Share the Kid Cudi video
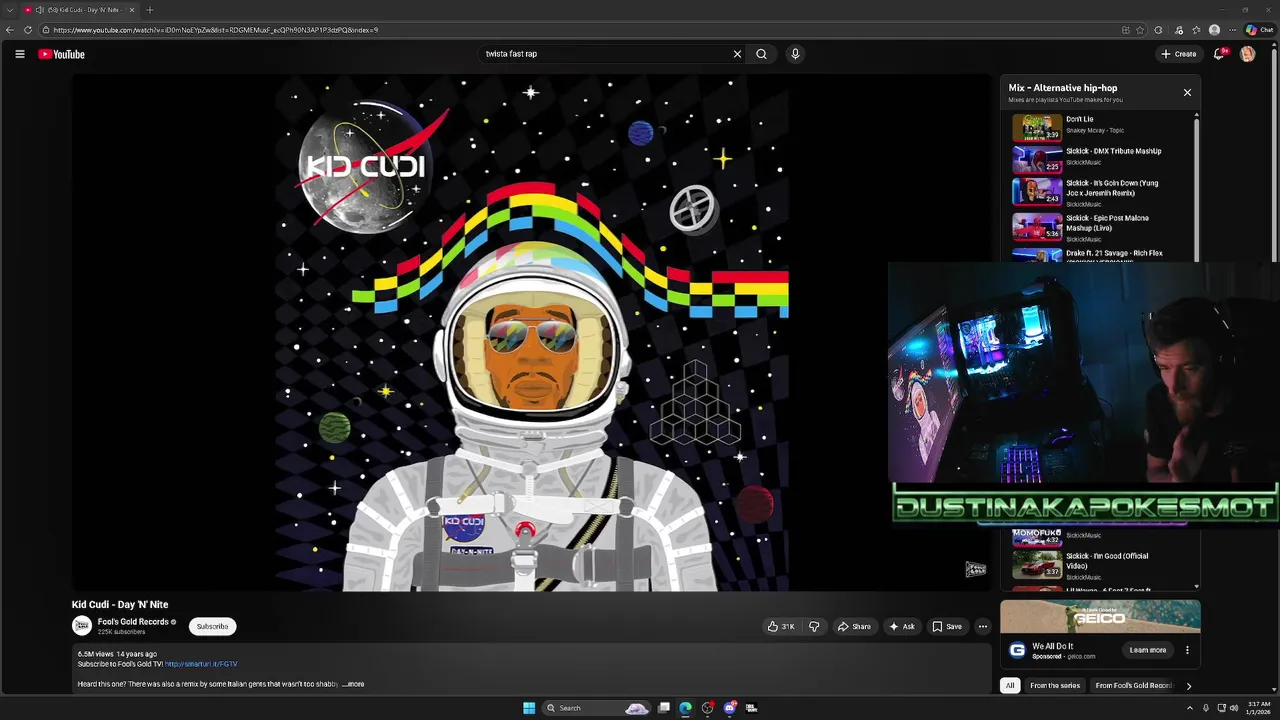Viewport: 1280px width, 720px height. click(x=854, y=626)
